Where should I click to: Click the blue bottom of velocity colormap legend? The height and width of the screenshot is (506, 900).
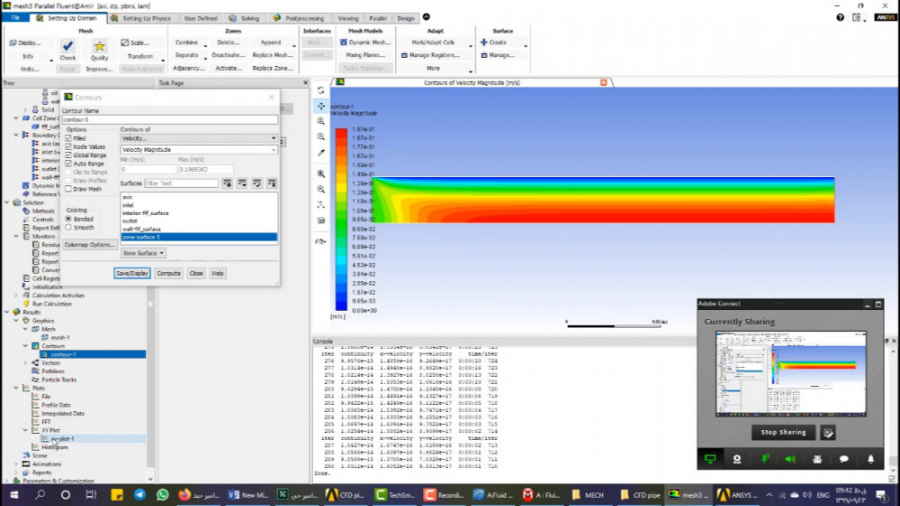point(341,305)
